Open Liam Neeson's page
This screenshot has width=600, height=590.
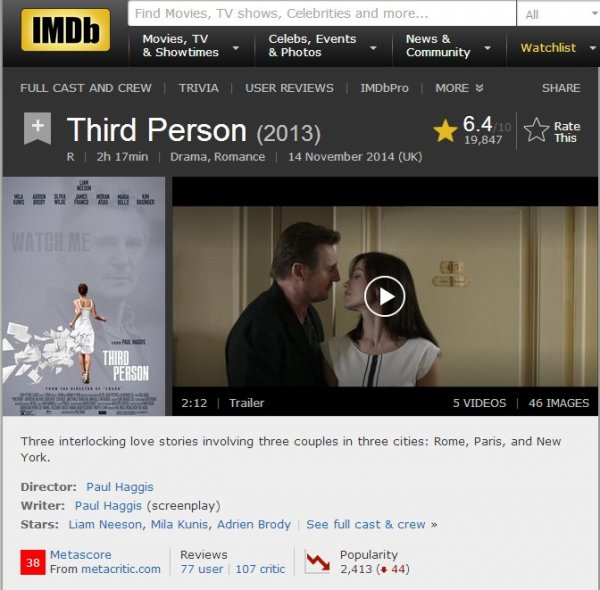[x=105, y=524]
